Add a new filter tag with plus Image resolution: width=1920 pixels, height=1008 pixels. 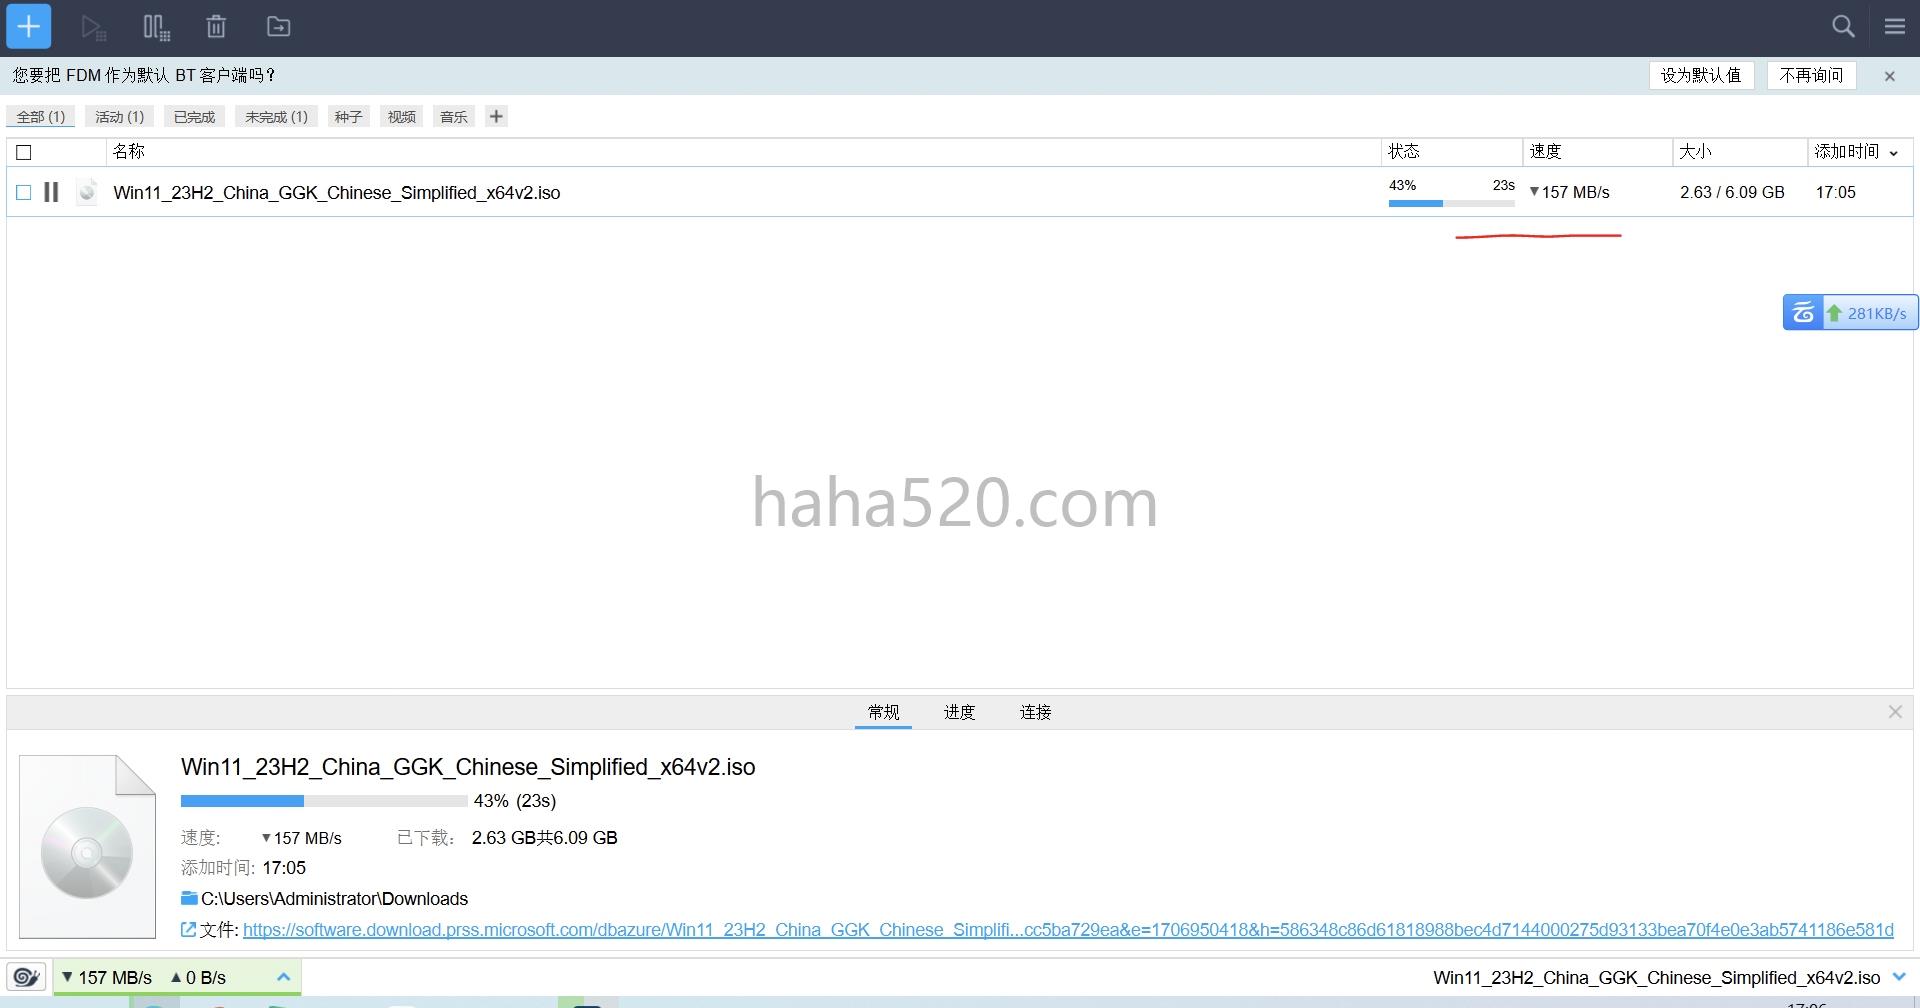click(x=496, y=116)
